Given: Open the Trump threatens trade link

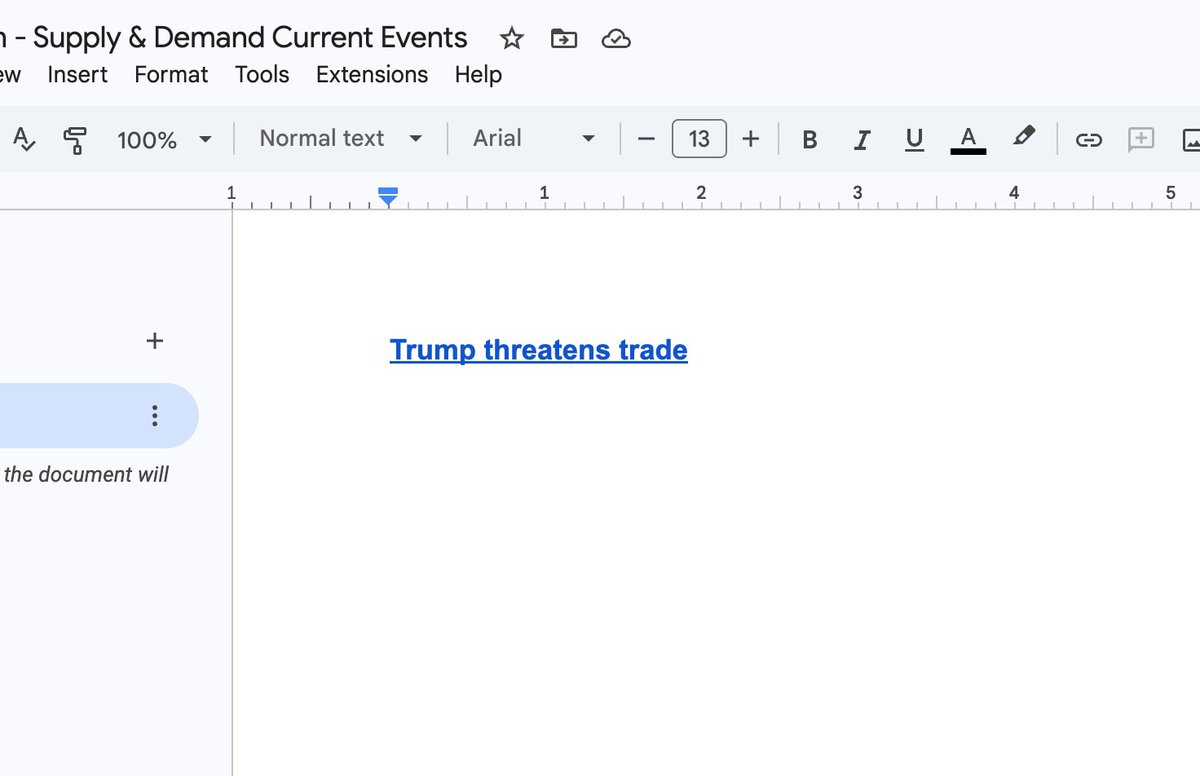Looking at the screenshot, I should (x=538, y=351).
